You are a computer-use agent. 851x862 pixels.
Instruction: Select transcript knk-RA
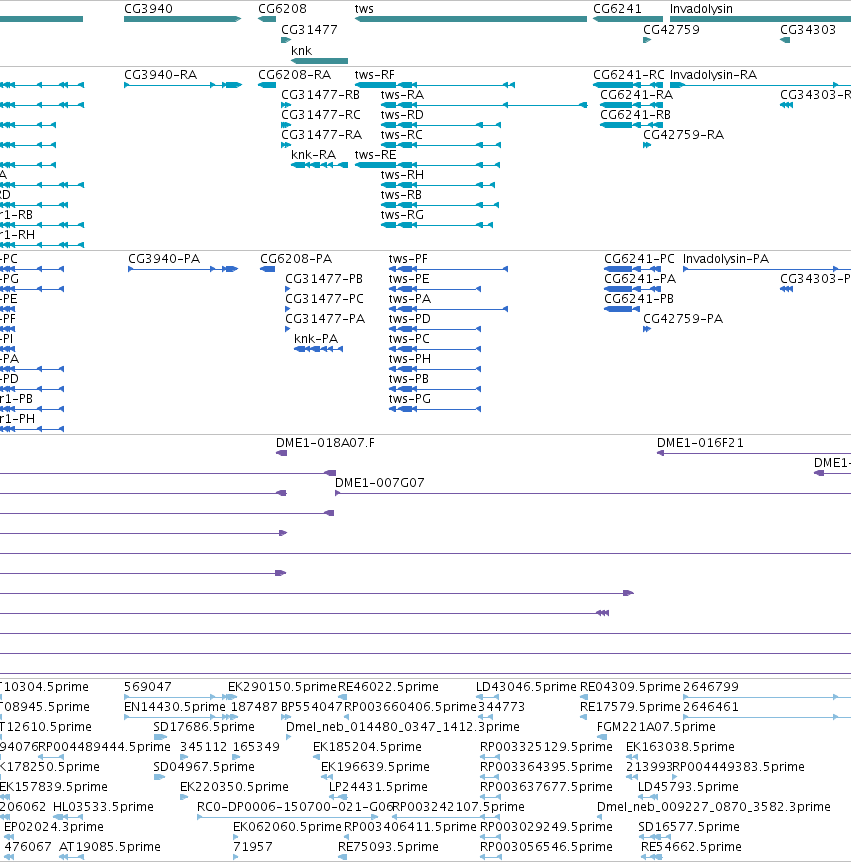tap(313, 154)
